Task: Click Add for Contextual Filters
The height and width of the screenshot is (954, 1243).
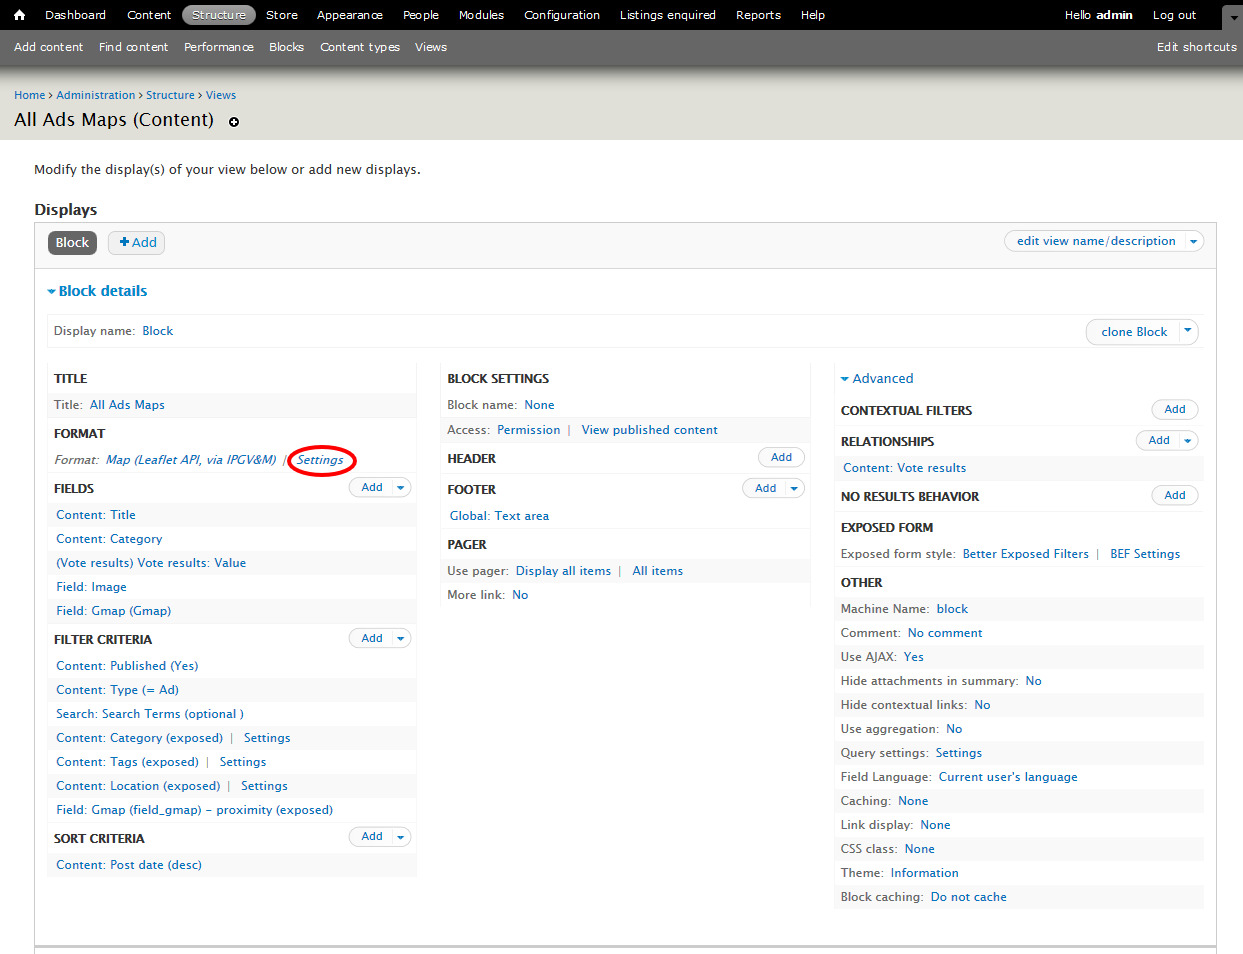Action: click(x=1174, y=409)
